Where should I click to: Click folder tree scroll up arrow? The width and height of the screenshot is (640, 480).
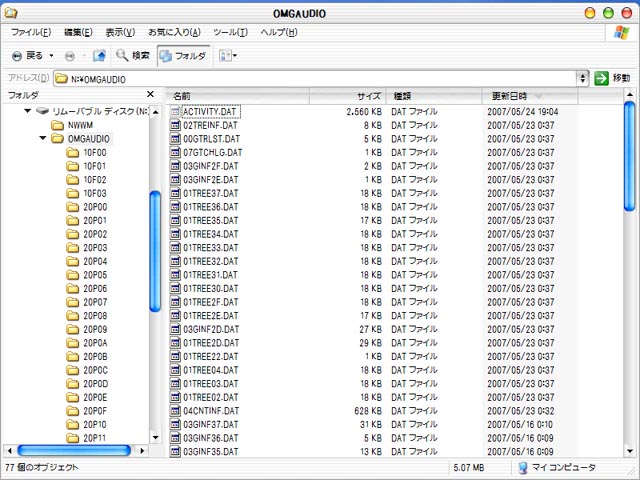point(155,111)
